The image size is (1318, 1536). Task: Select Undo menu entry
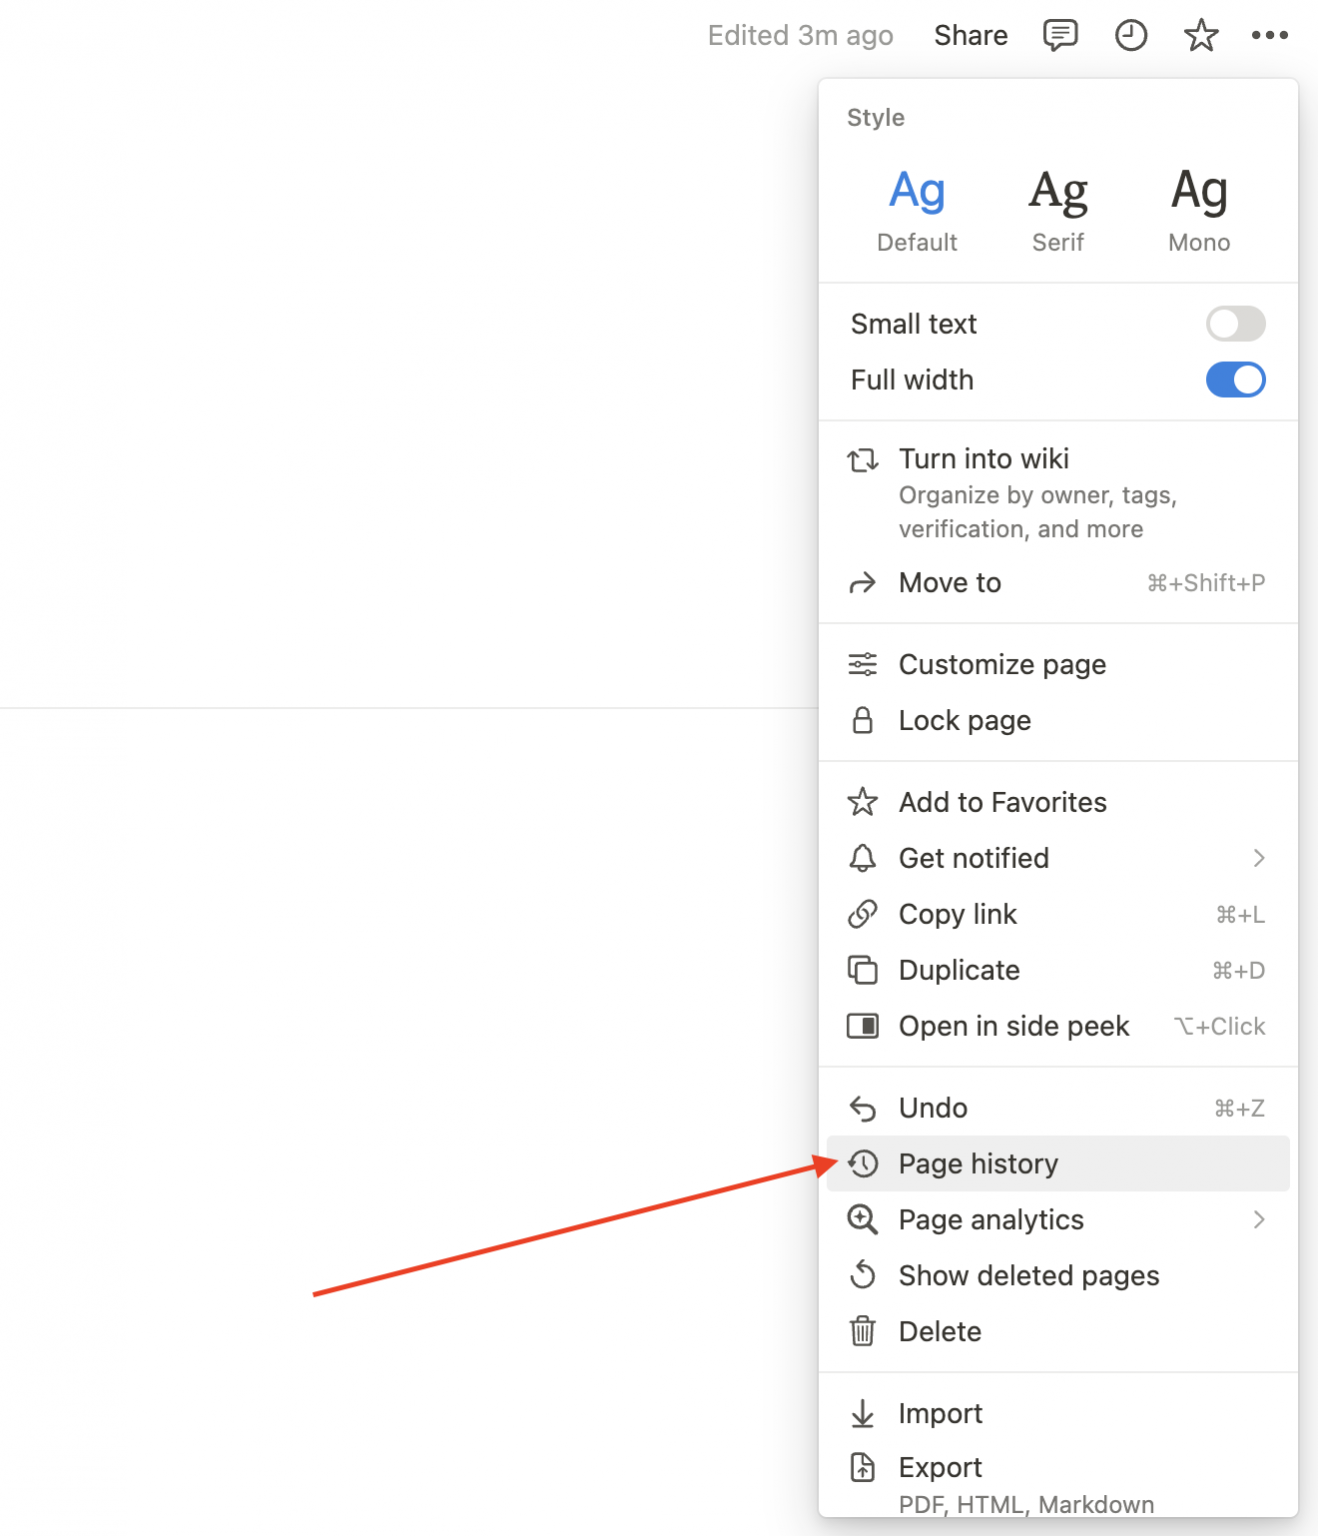coord(1058,1108)
